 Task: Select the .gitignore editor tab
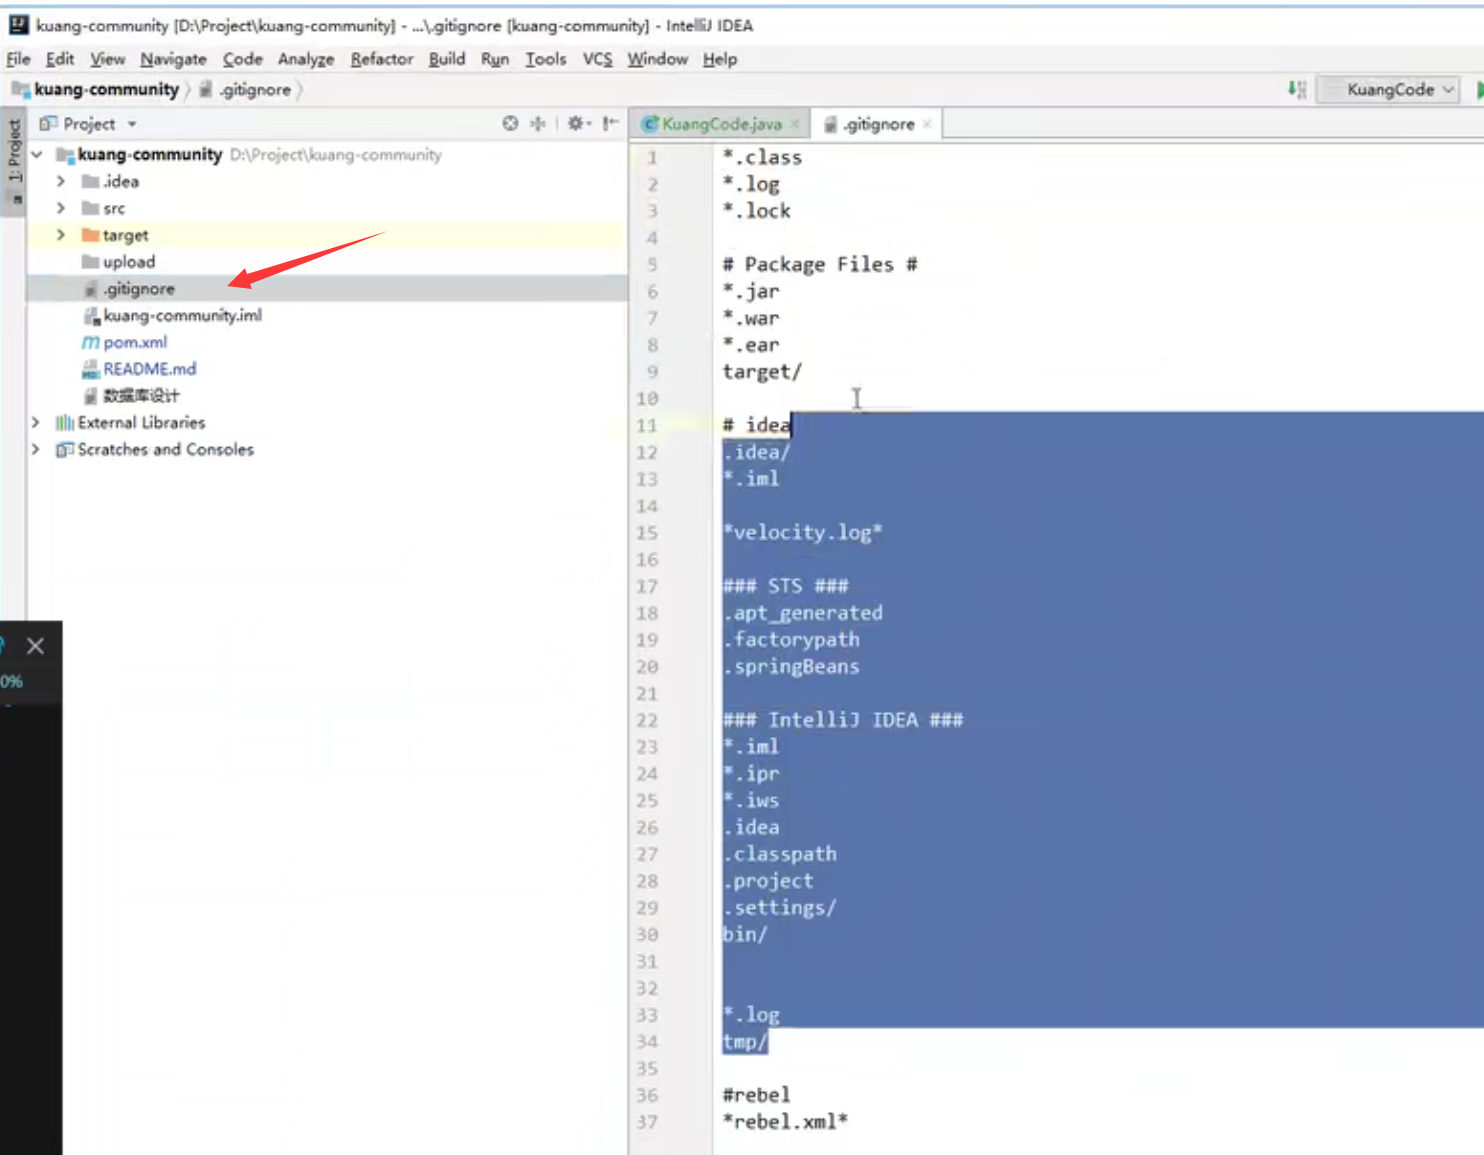coord(878,124)
